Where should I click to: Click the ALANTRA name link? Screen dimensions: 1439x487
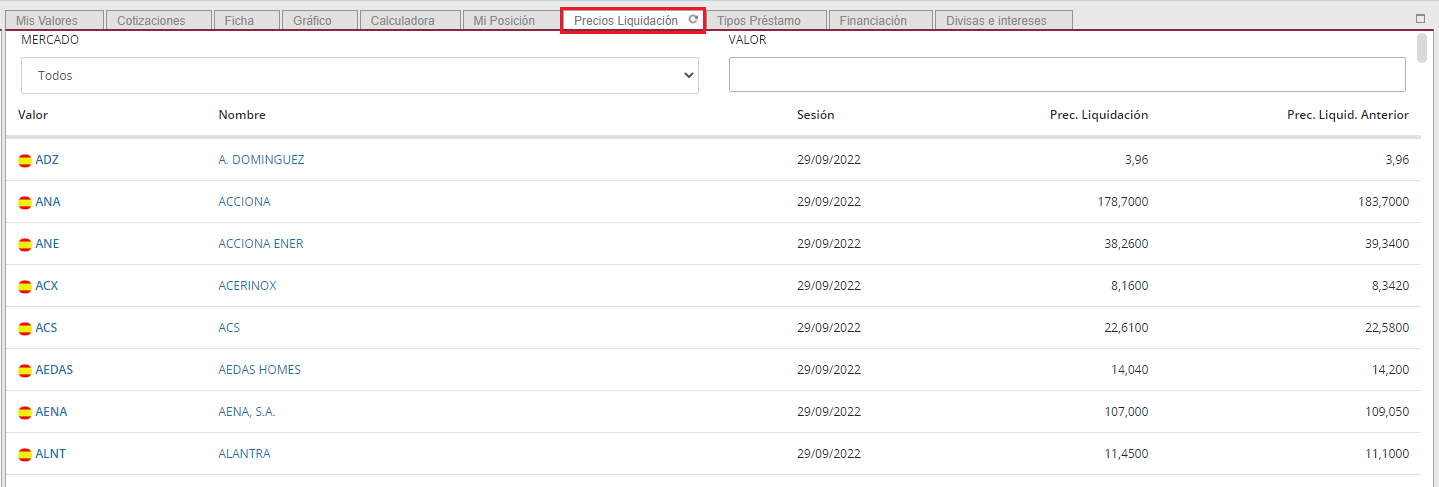coord(244,454)
